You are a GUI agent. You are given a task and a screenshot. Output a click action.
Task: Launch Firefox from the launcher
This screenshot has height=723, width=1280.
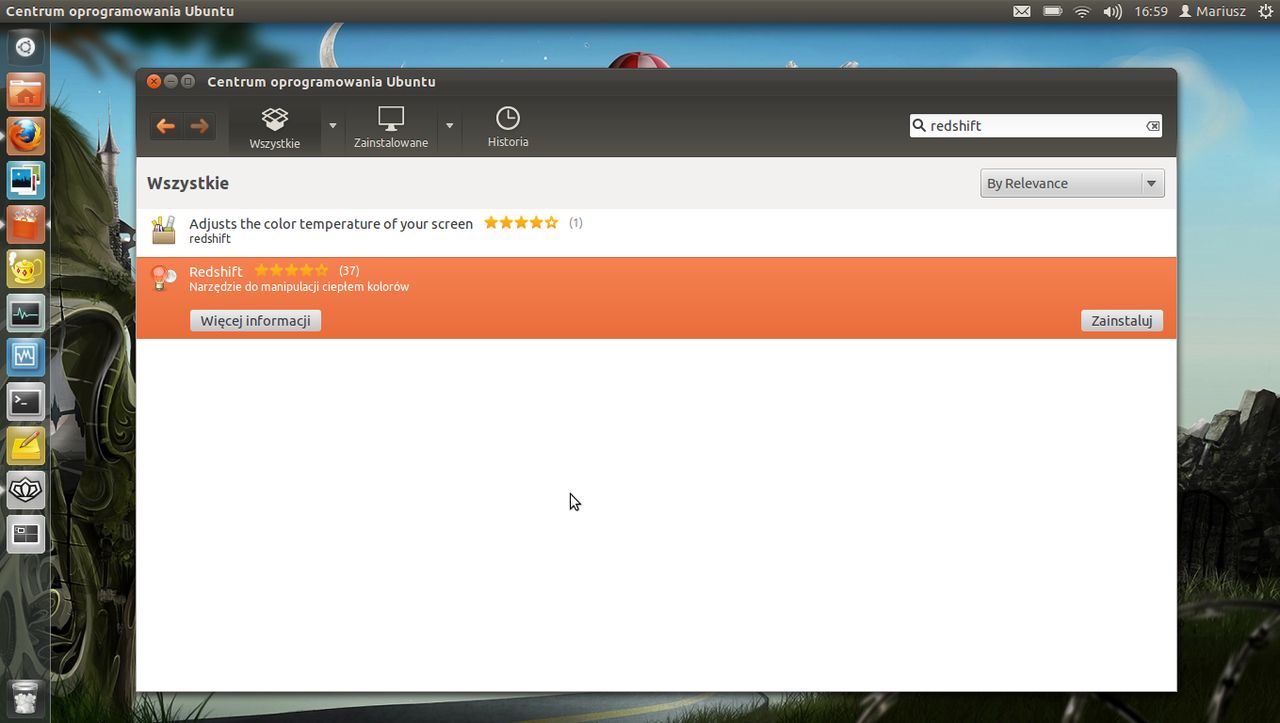tap(26, 136)
